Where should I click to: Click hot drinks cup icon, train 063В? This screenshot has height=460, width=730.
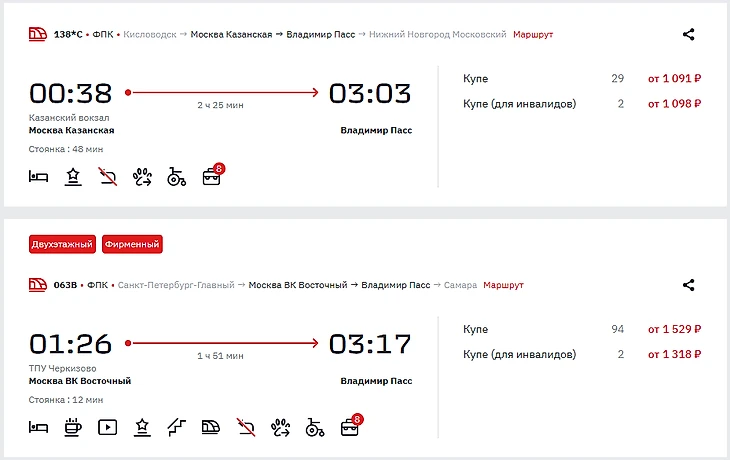pos(72,427)
